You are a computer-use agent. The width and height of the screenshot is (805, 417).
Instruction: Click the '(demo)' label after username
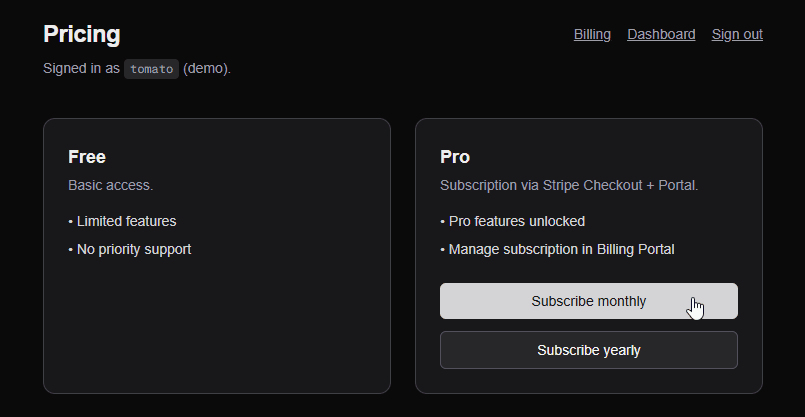207,69
